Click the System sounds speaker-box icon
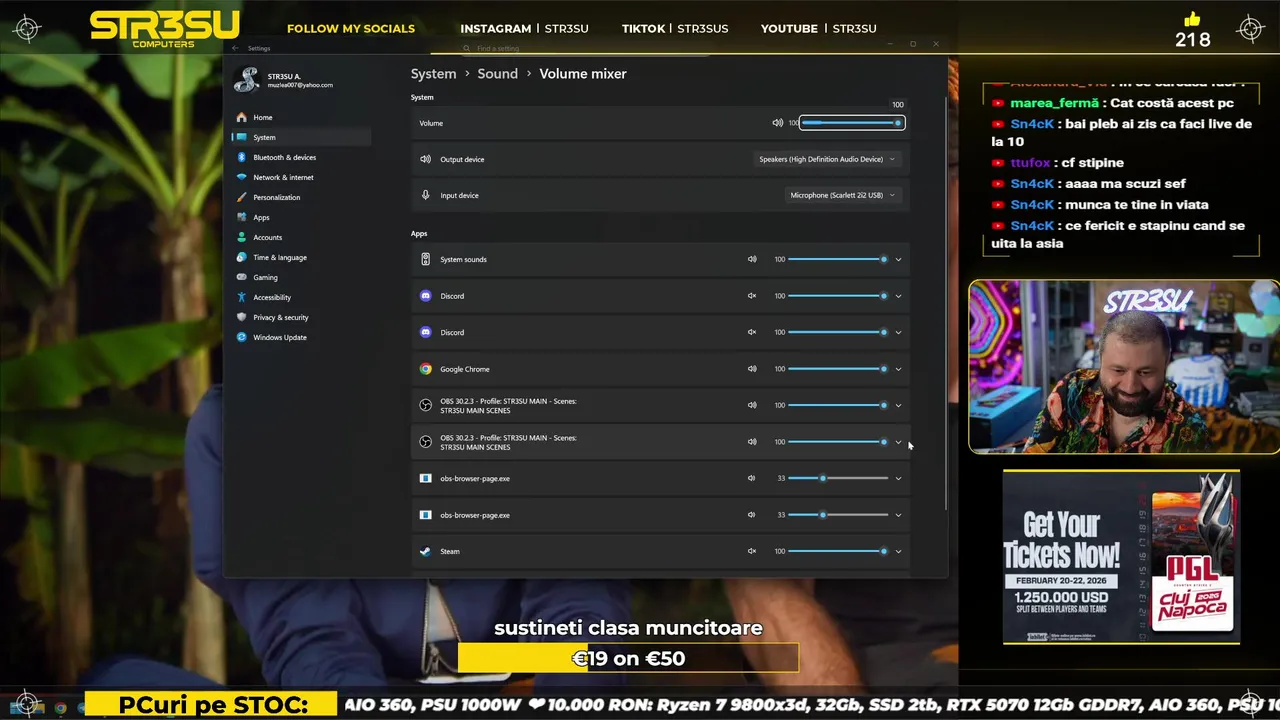The height and width of the screenshot is (720, 1280). point(426,259)
